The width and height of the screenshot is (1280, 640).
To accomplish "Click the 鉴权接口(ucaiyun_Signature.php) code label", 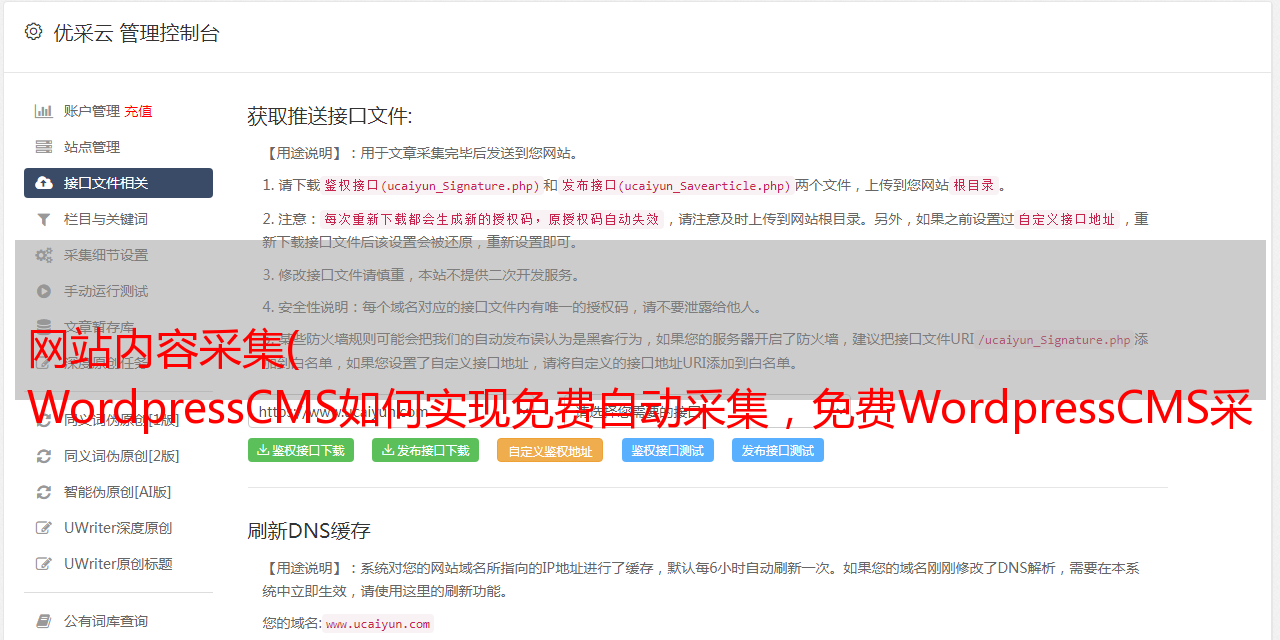I will coord(431,185).
